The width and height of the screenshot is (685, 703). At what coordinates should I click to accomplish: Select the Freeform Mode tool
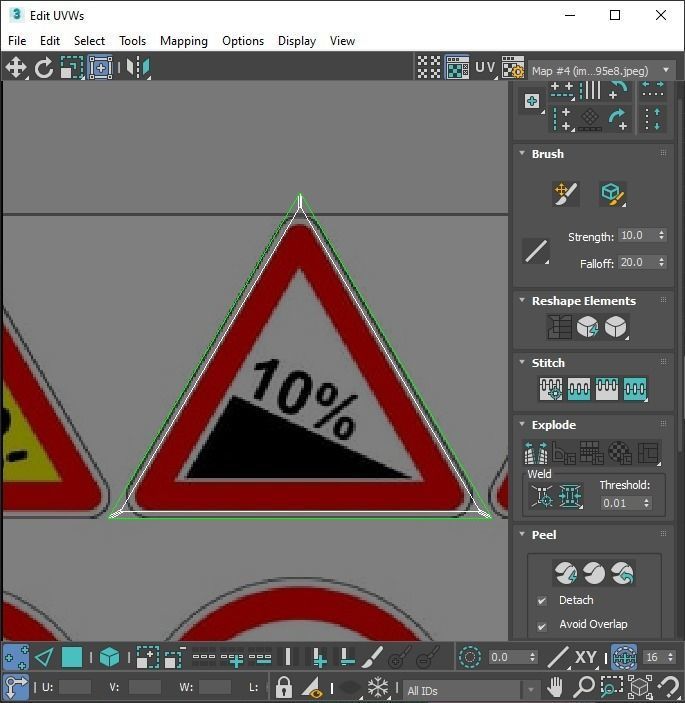100,68
